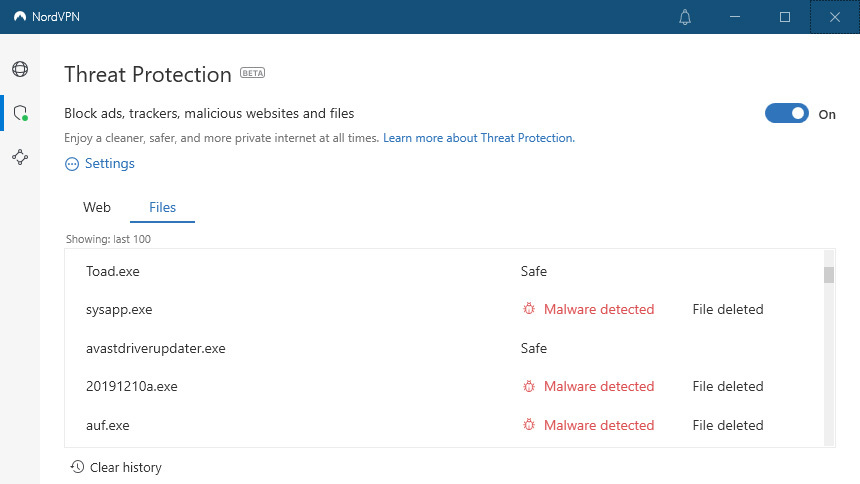Open the Meshnet sidebar icon
The height and width of the screenshot is (484, 860).
pyautogui.click(x=20, y=157)
